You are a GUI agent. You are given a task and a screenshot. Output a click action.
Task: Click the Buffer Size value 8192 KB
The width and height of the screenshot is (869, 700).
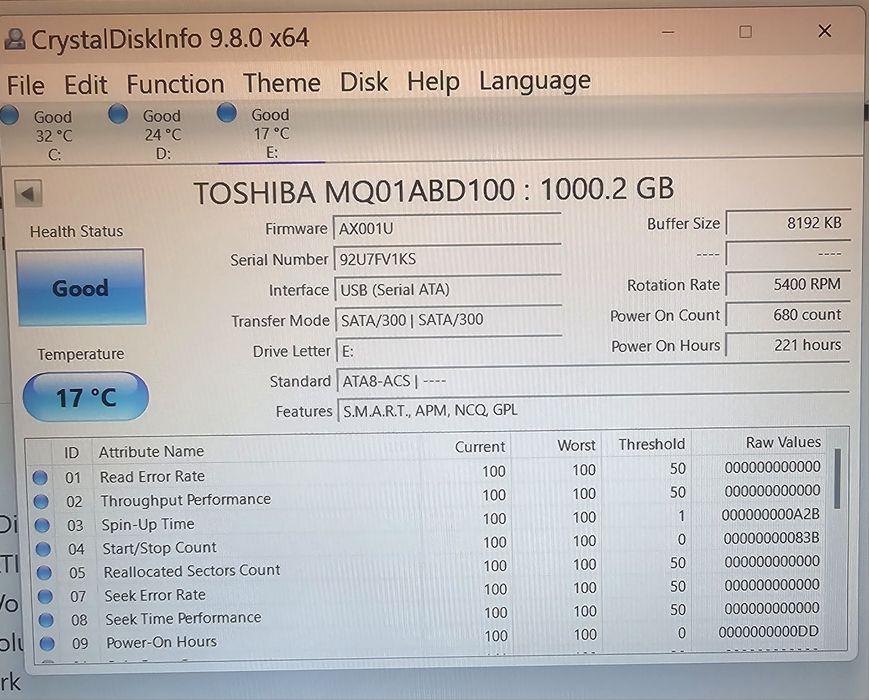pyautogui.click(x=788, y=223)
